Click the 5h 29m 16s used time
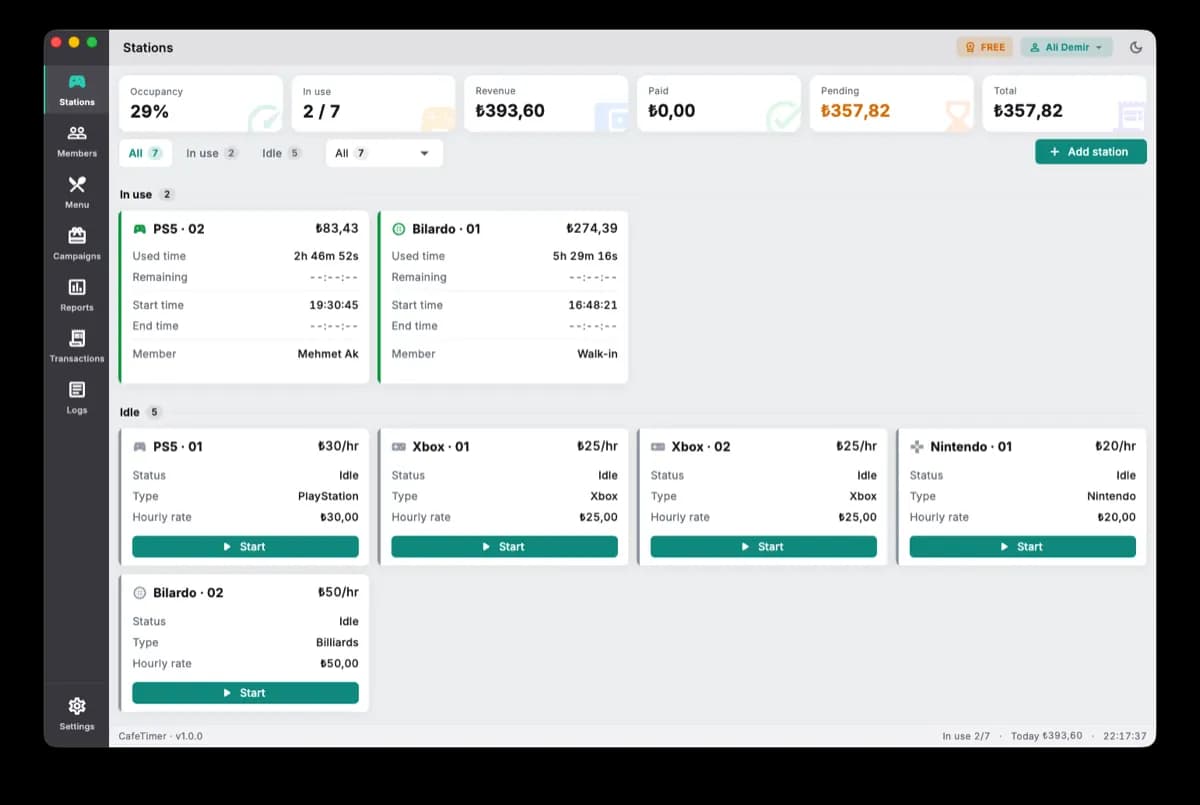 [x=585, y=256]
